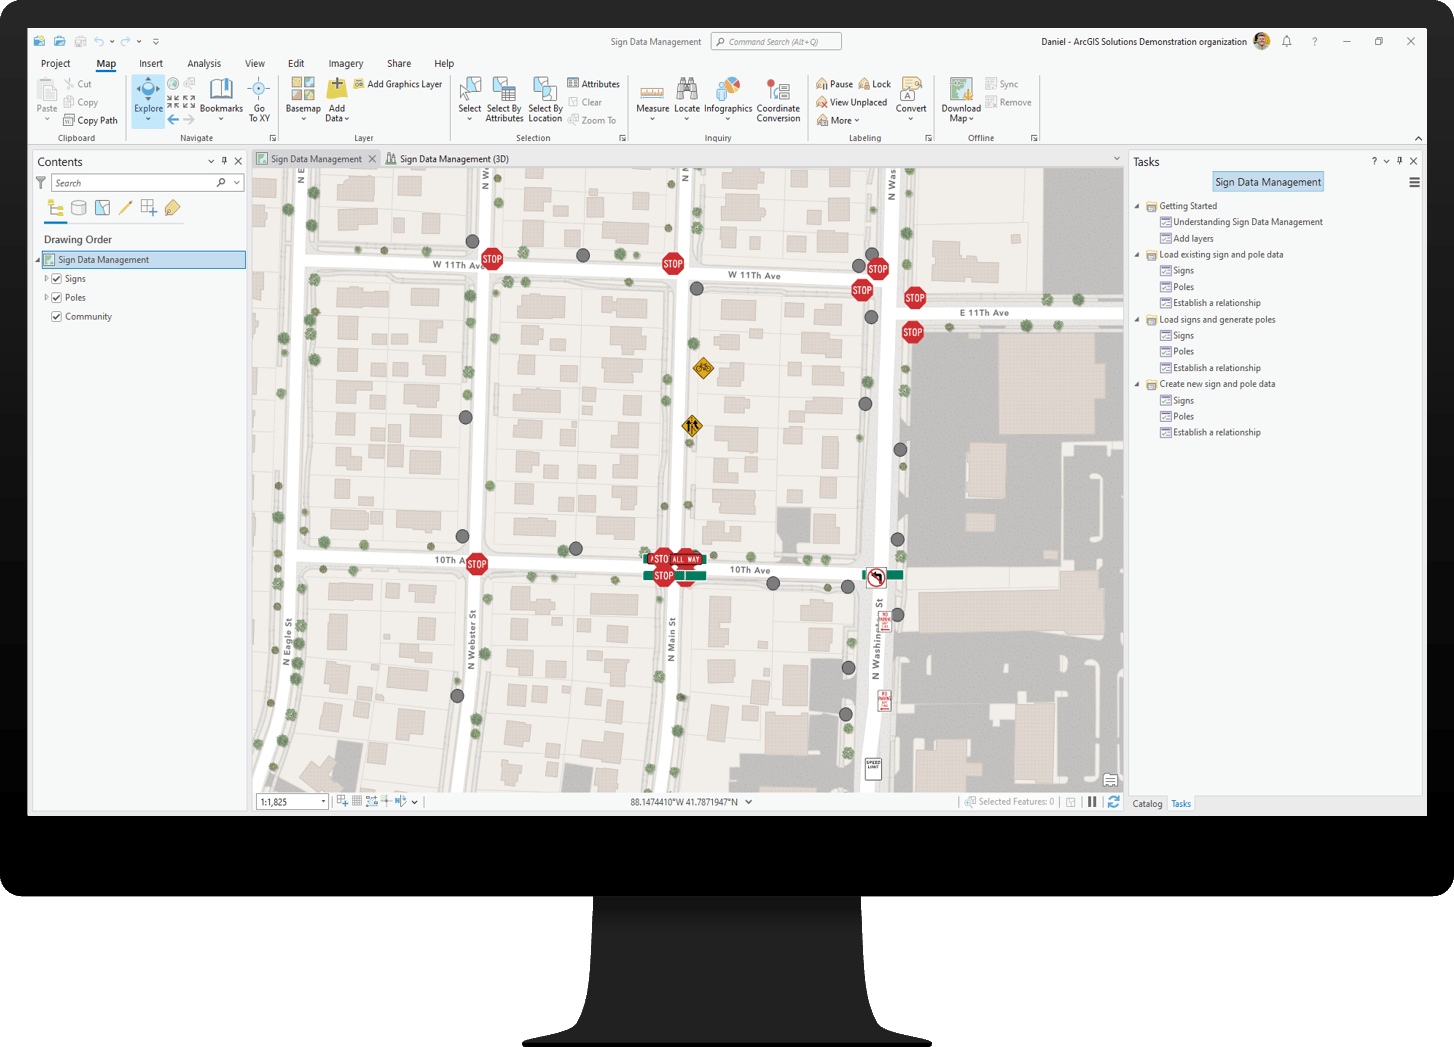Disable the Poles layer checkbox
Screen dimensions: 1454x1047
57,297
